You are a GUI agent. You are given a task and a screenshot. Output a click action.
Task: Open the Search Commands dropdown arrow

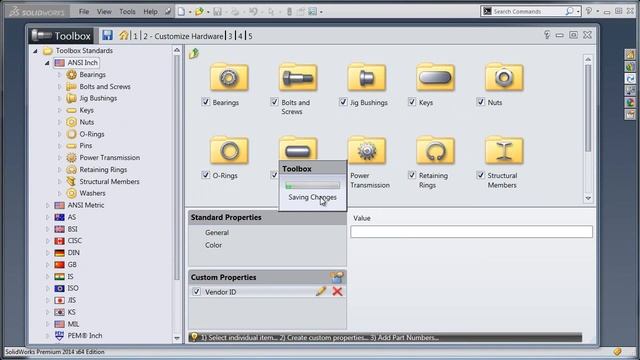(578, 12)
